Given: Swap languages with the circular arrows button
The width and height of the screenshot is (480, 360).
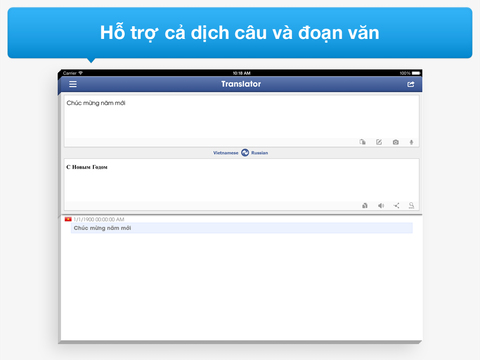Looking at the screenshot, I should 245,153.
